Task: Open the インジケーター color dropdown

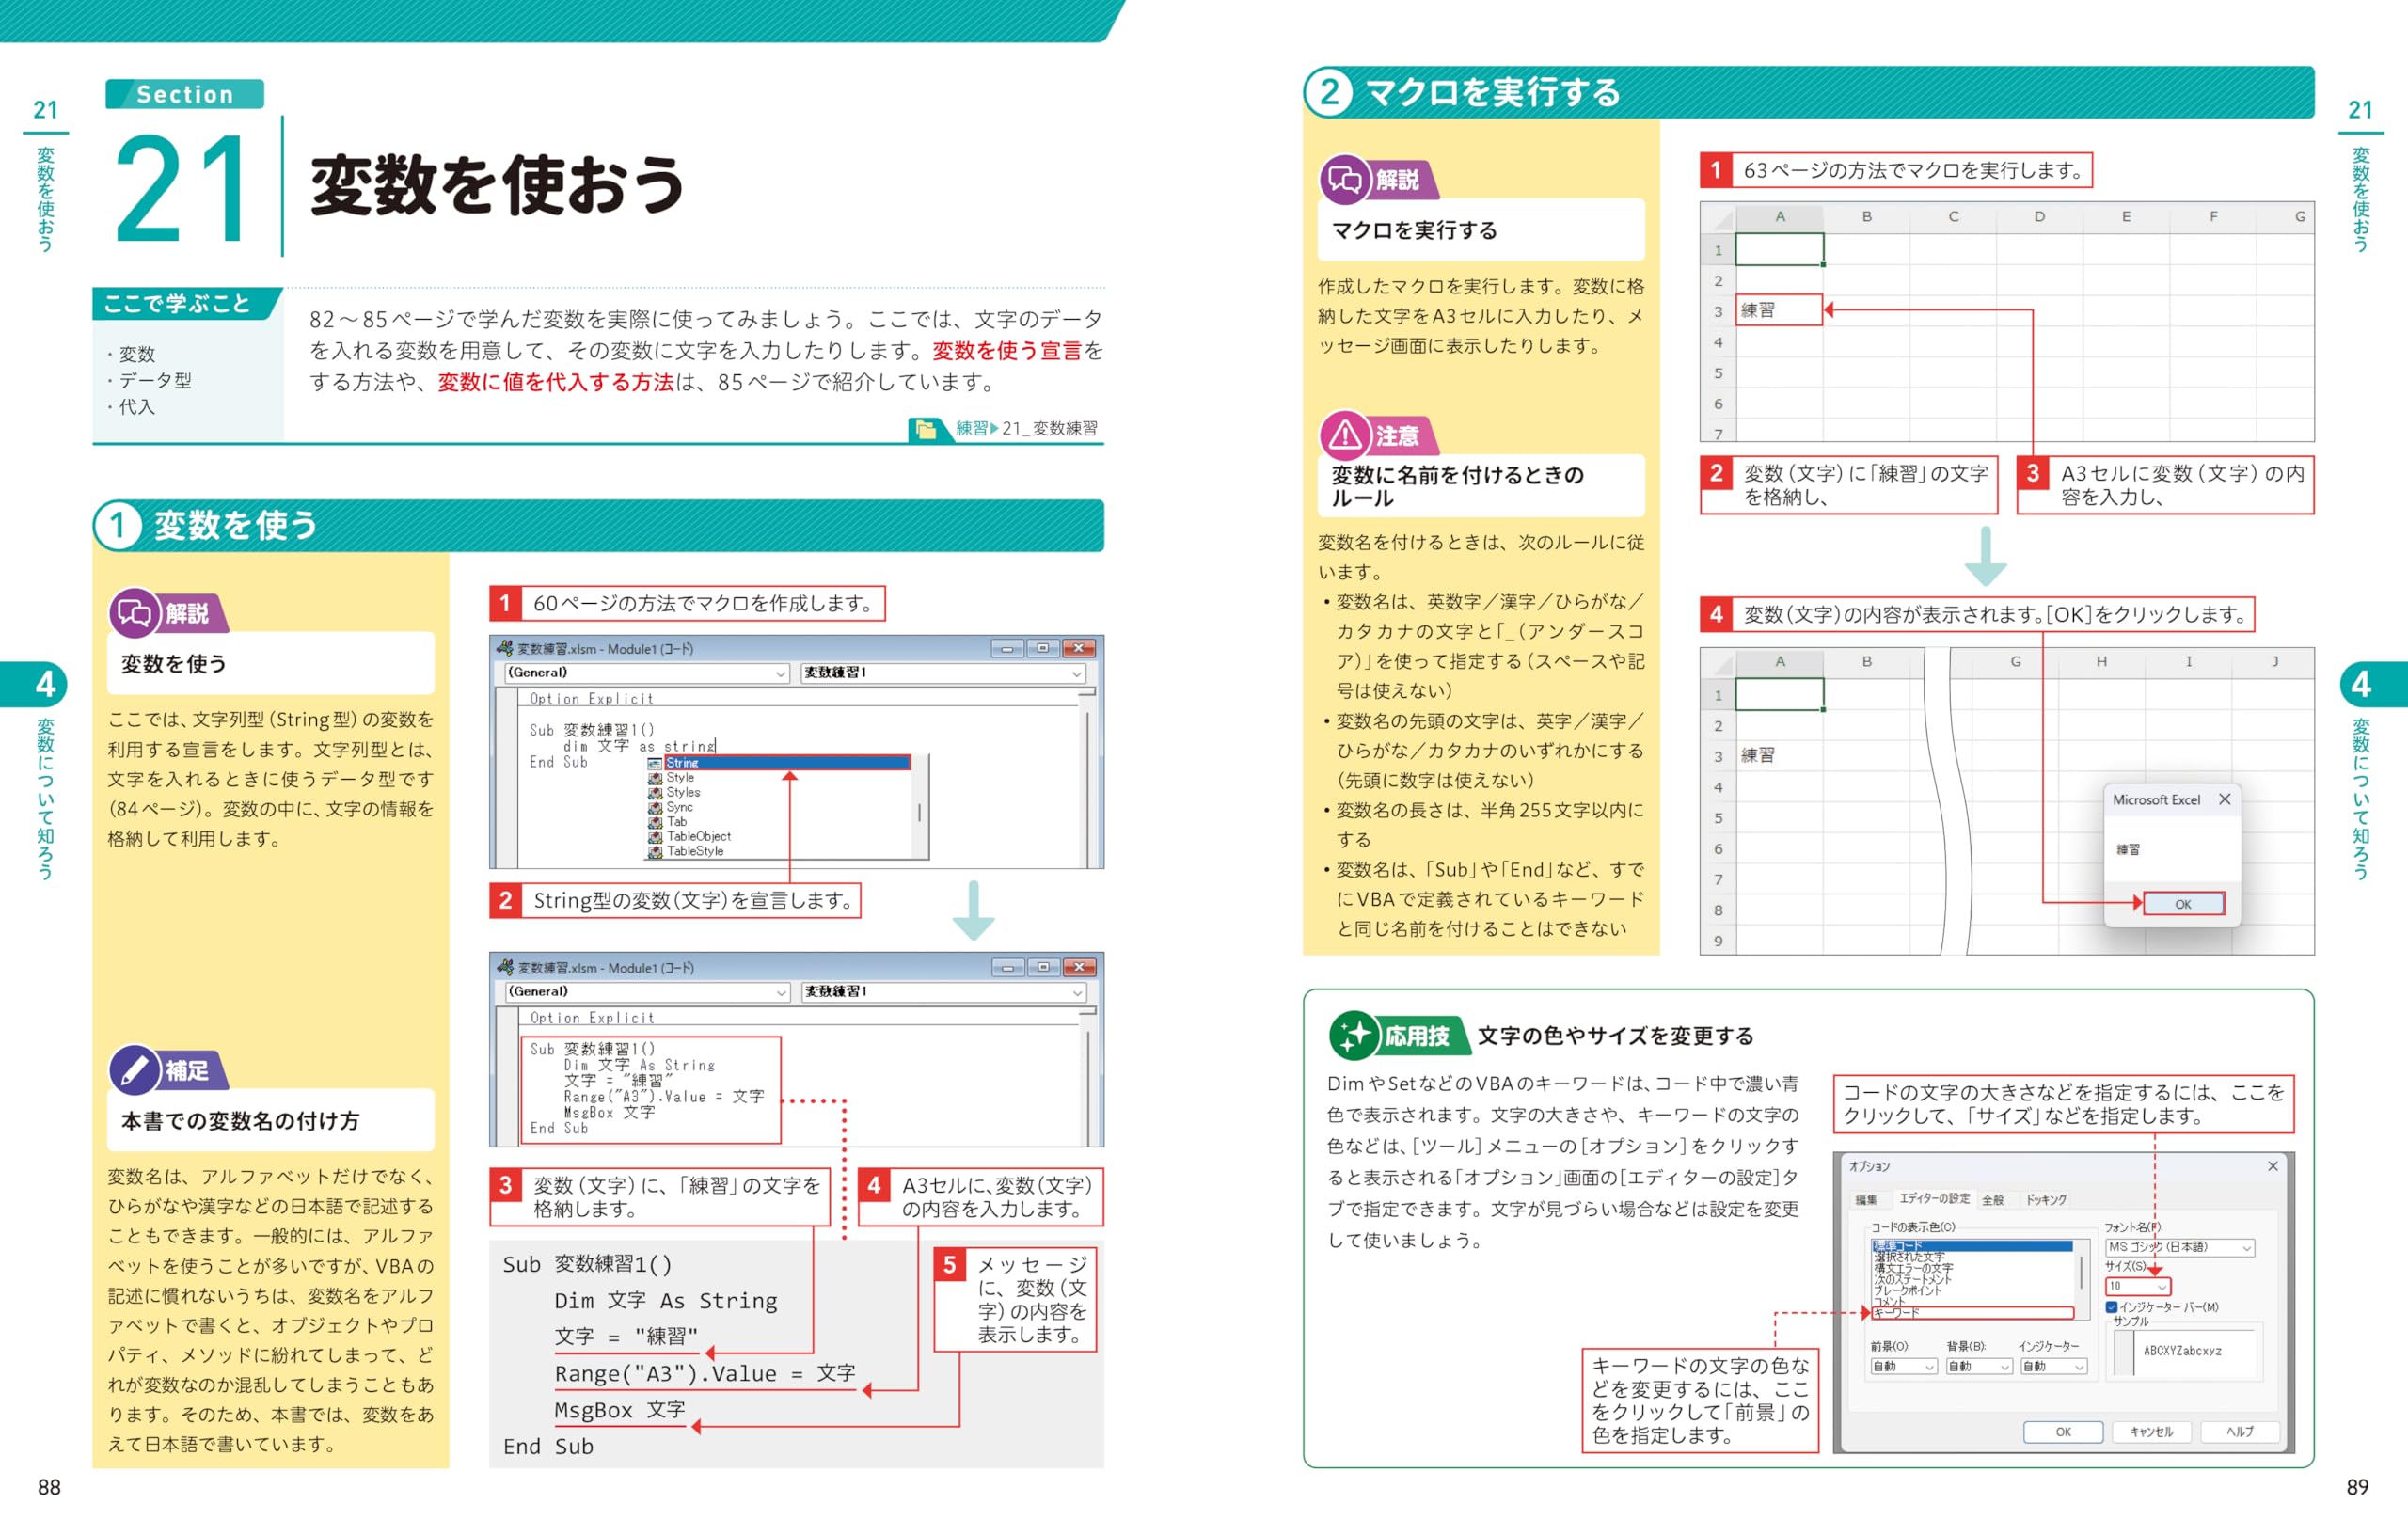Action: point(2053,1366)
